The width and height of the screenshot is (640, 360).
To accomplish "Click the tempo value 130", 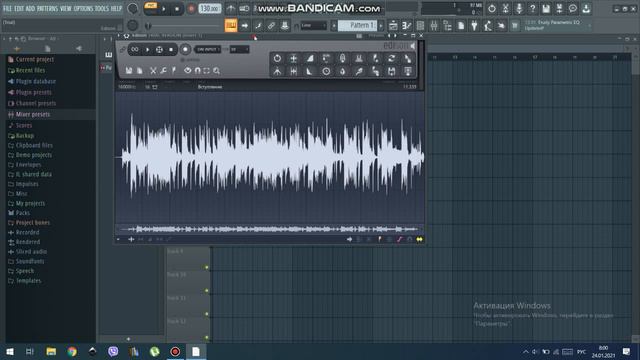I will [210, 9].
